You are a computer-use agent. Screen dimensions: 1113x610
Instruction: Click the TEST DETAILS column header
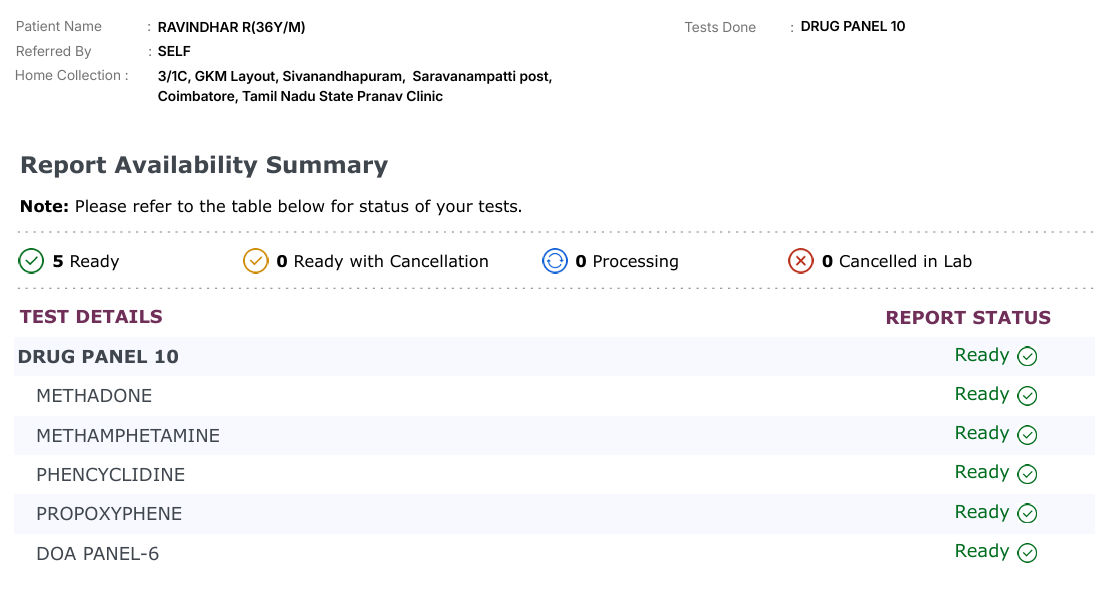(x=91, y=317)
